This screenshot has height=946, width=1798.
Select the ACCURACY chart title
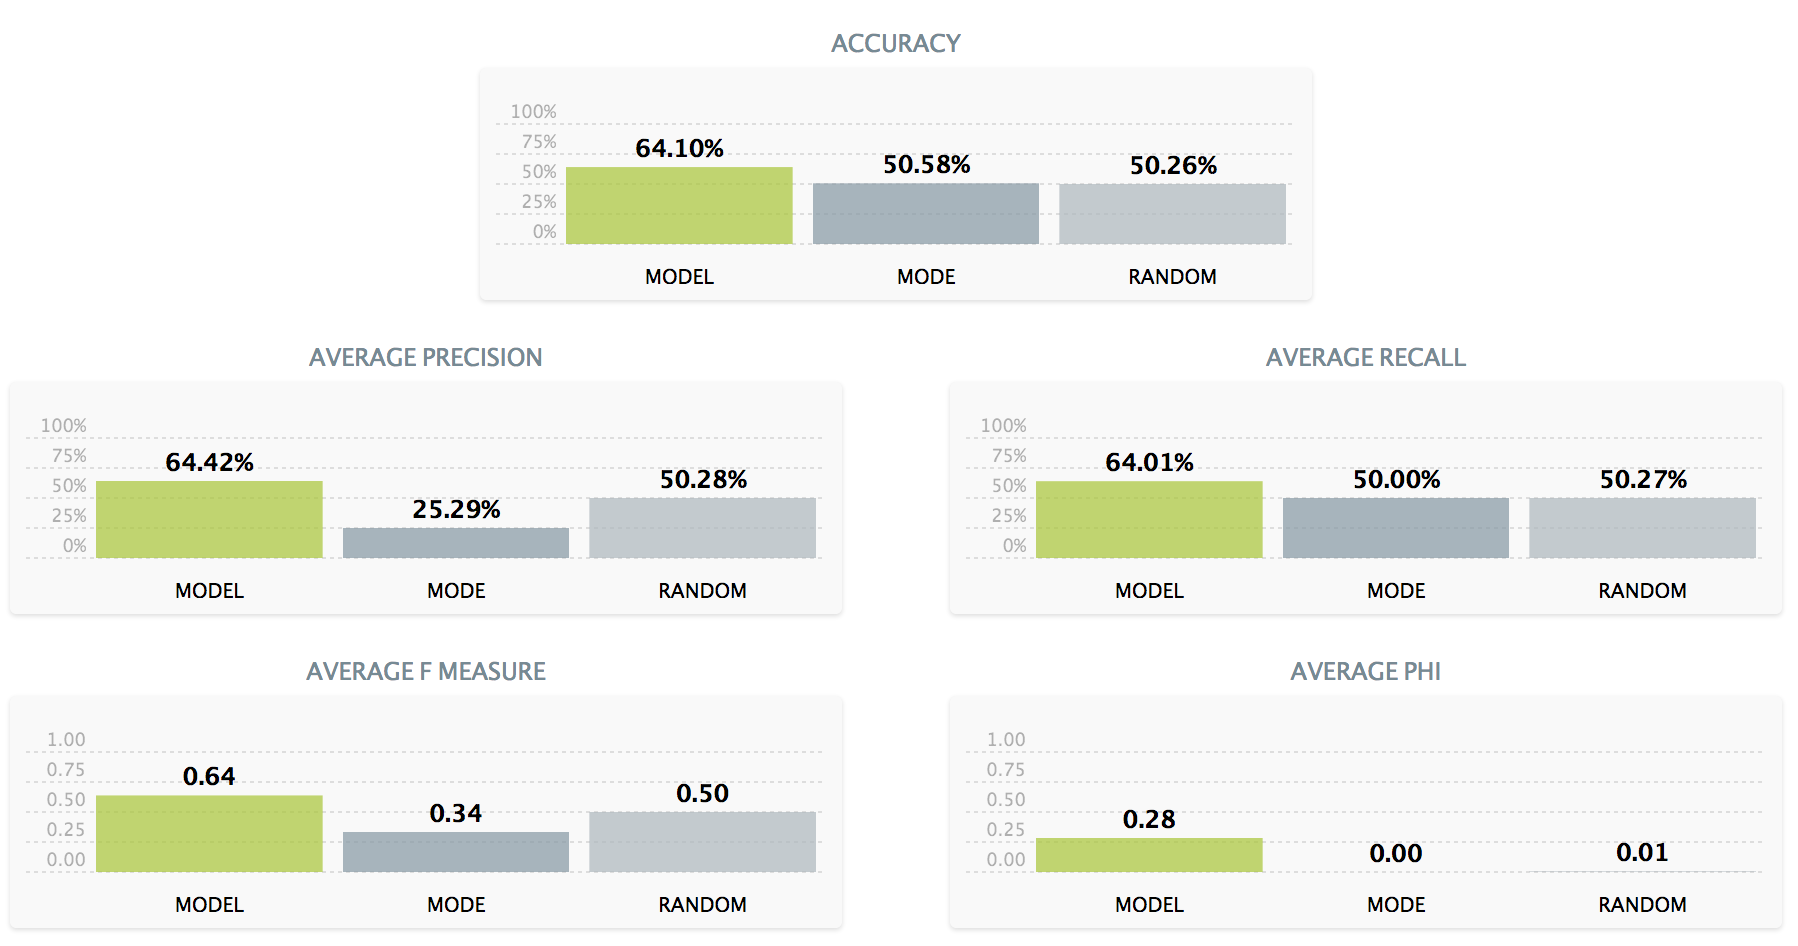click(x=895, y=44)
